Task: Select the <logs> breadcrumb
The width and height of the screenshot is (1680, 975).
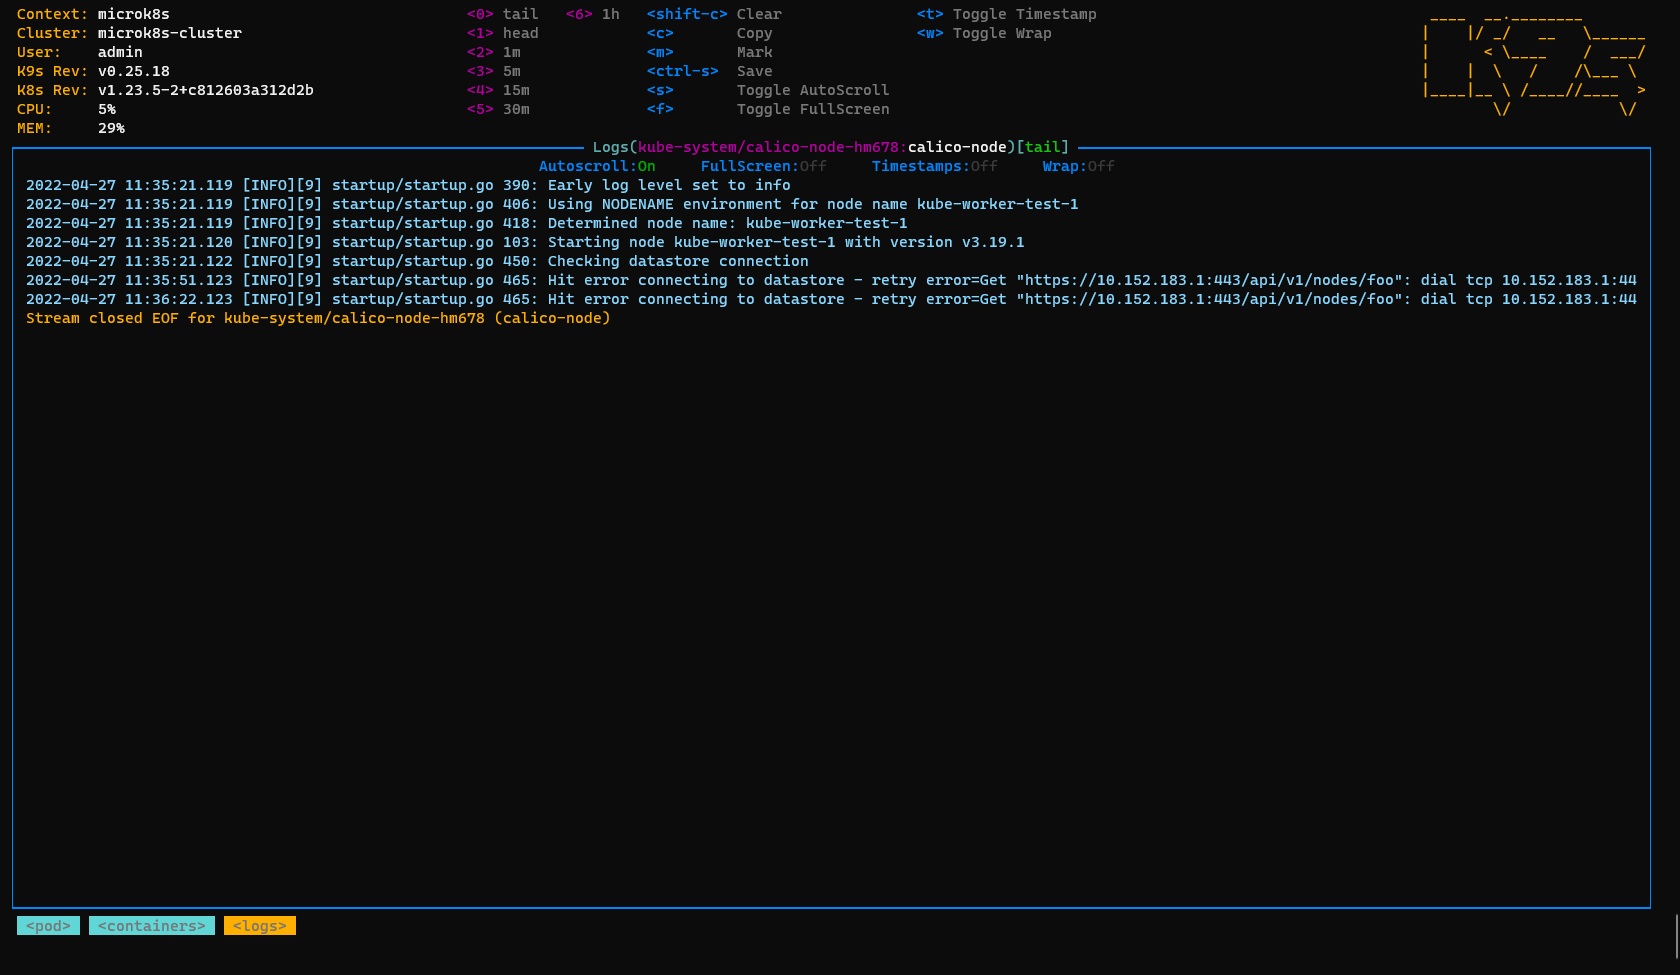Action: (260, 926)
